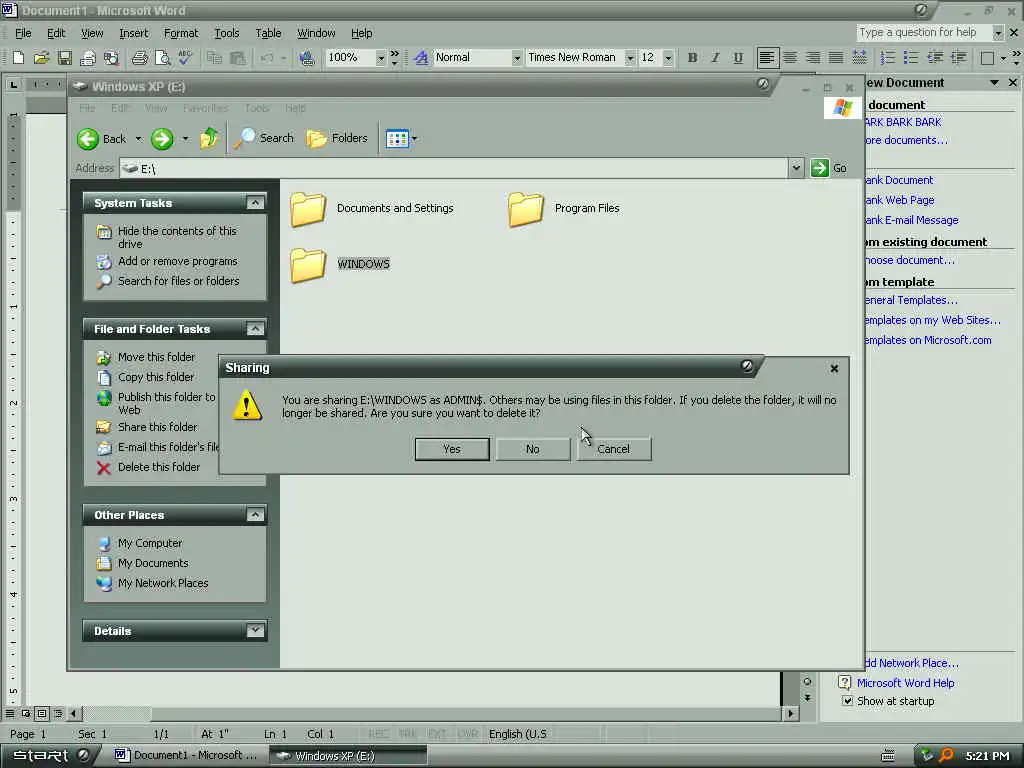Click No in the Sharing dialog
This screenshot has width=1024, height=768.
coord(533,449)
